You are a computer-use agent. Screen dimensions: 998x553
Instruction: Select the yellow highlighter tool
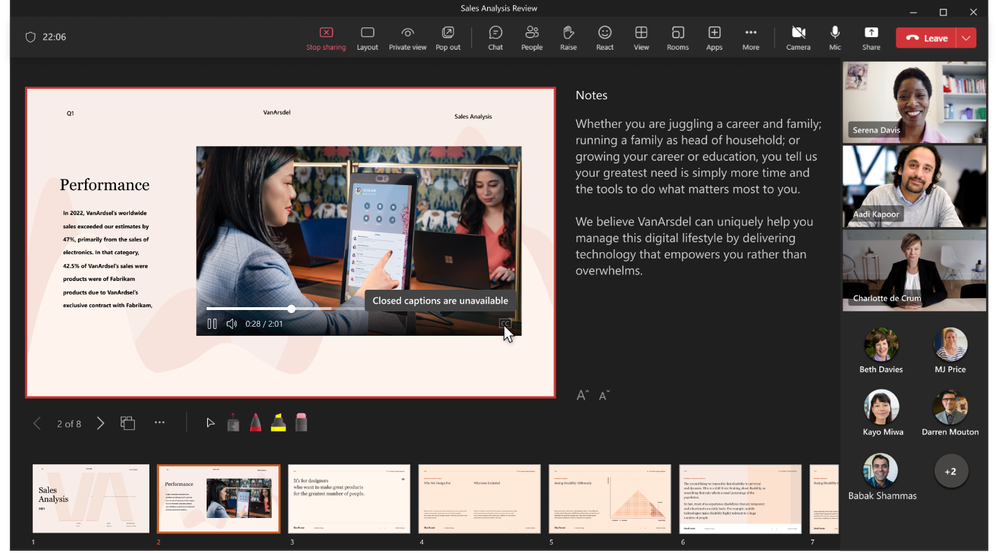pos(278,423)
